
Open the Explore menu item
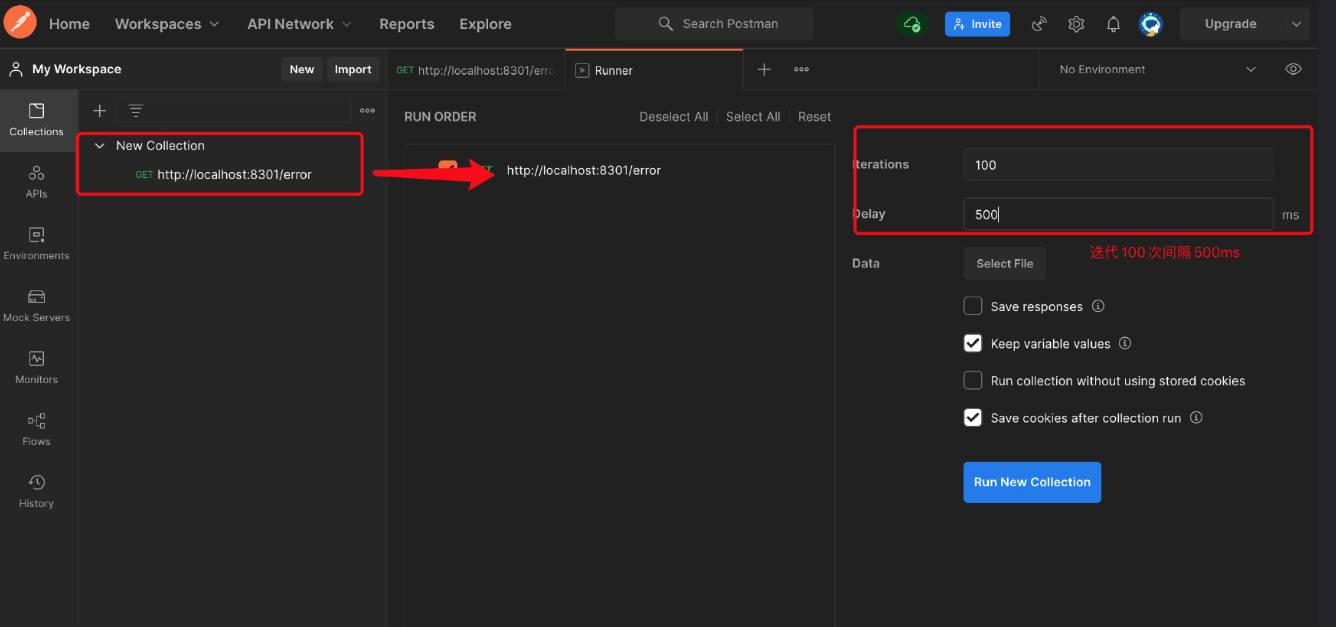click(485, 24)
